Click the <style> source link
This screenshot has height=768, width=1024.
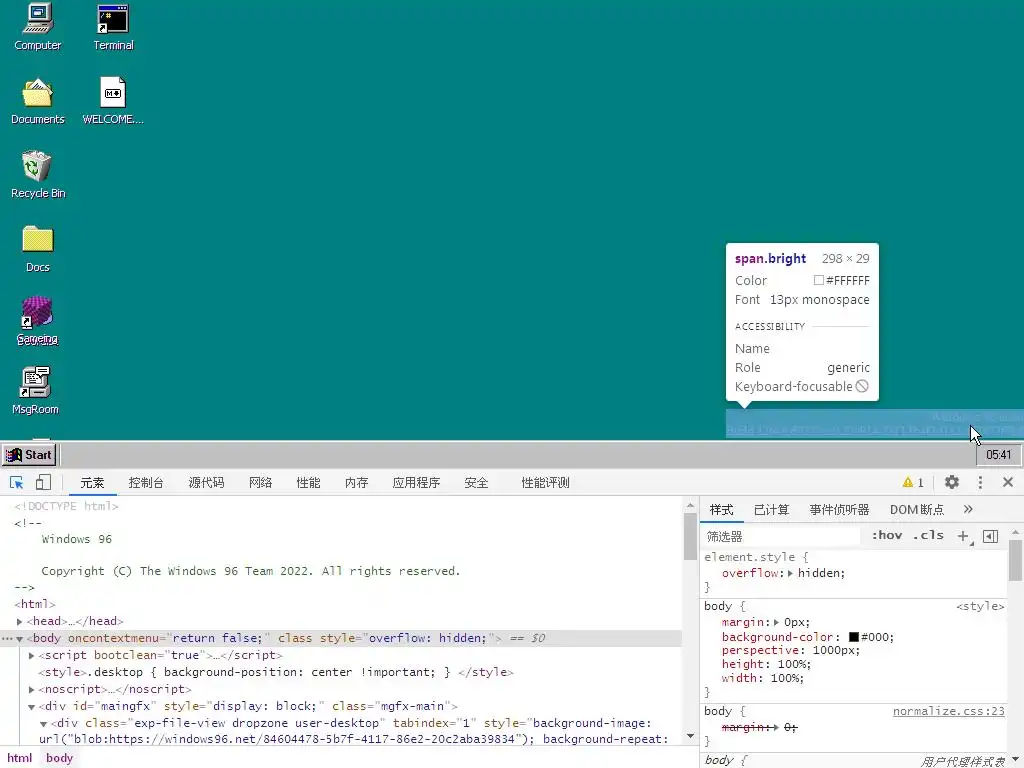pyautogui.click(x=980, y=606)
